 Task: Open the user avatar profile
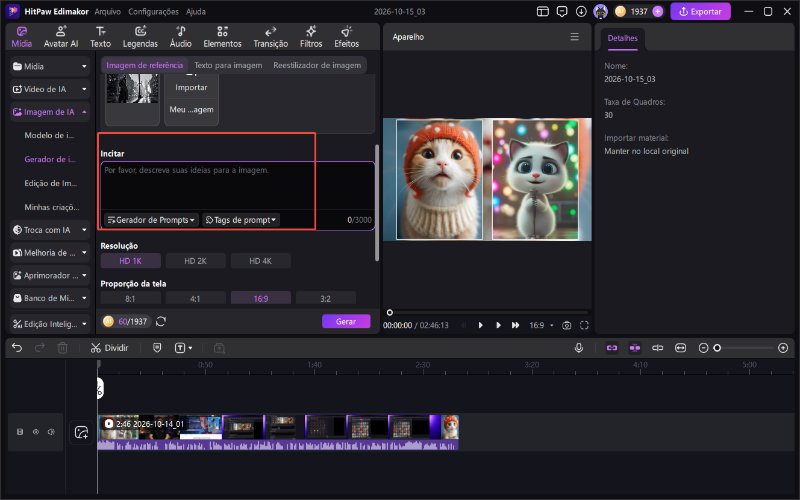point(601,11)
